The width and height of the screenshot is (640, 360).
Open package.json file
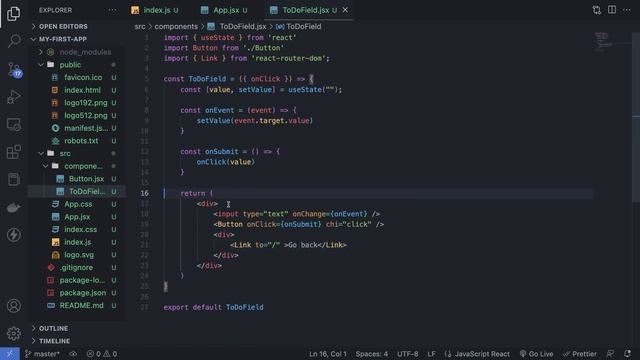tap(77, 293)
